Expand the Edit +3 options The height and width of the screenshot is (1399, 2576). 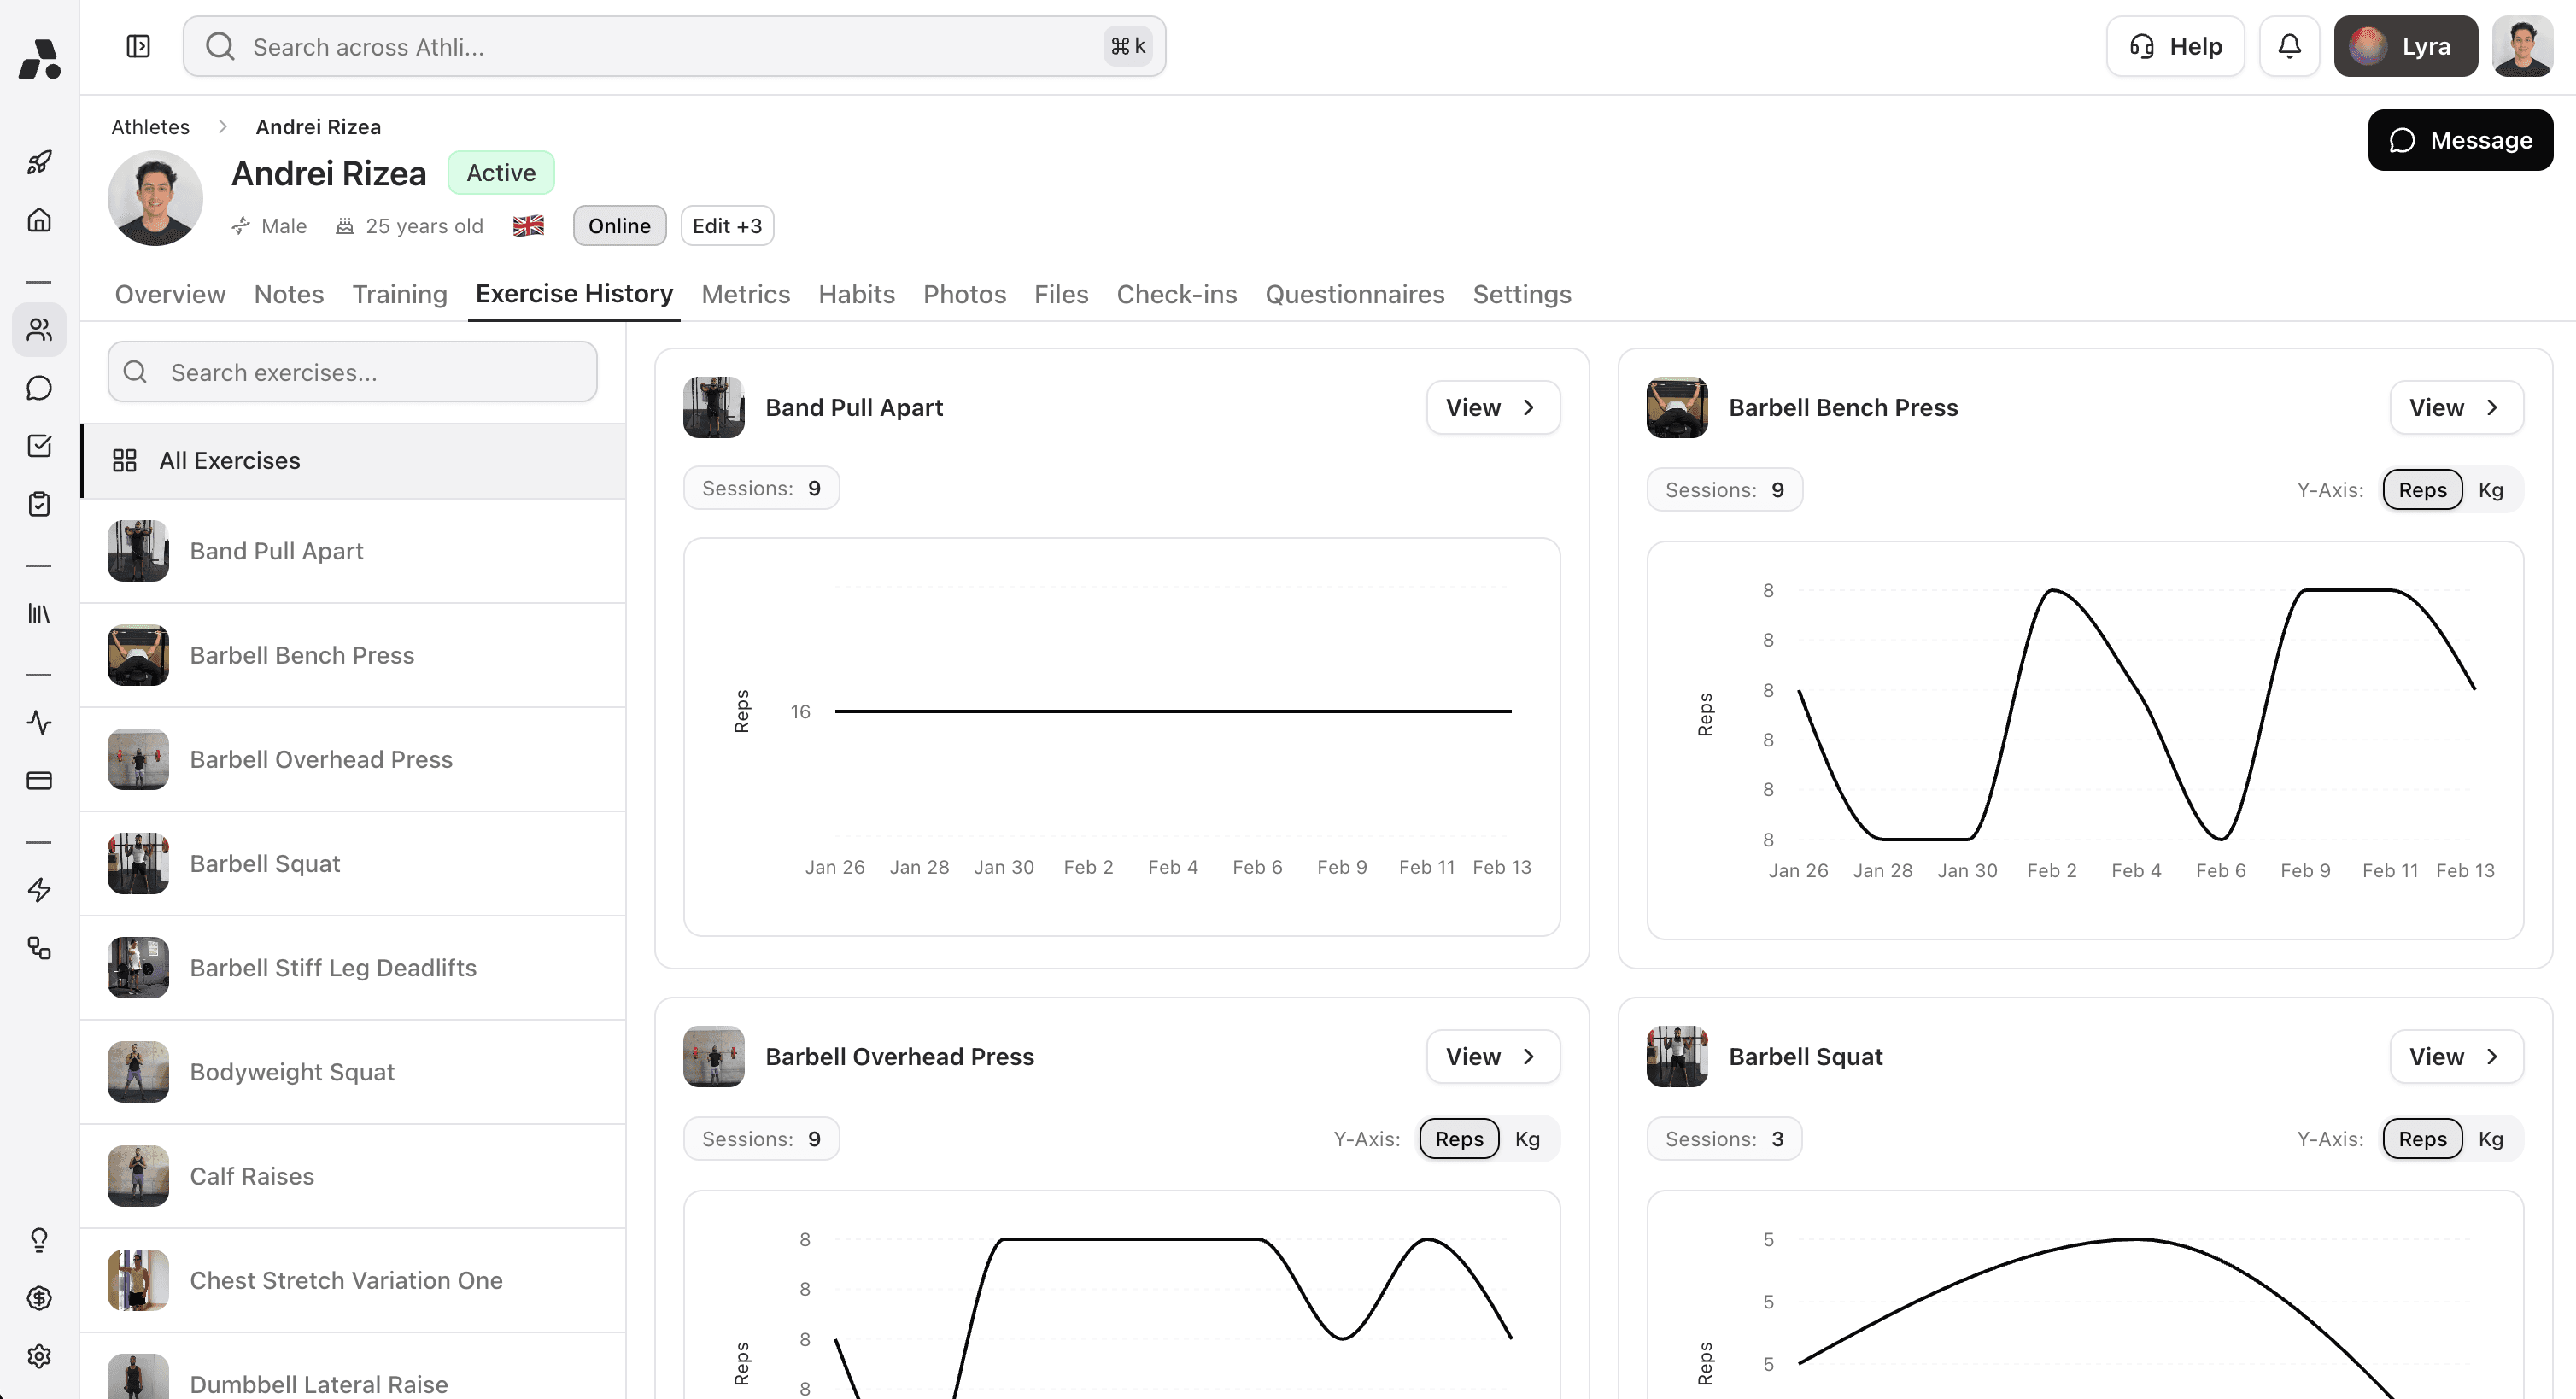click(727, 225)
